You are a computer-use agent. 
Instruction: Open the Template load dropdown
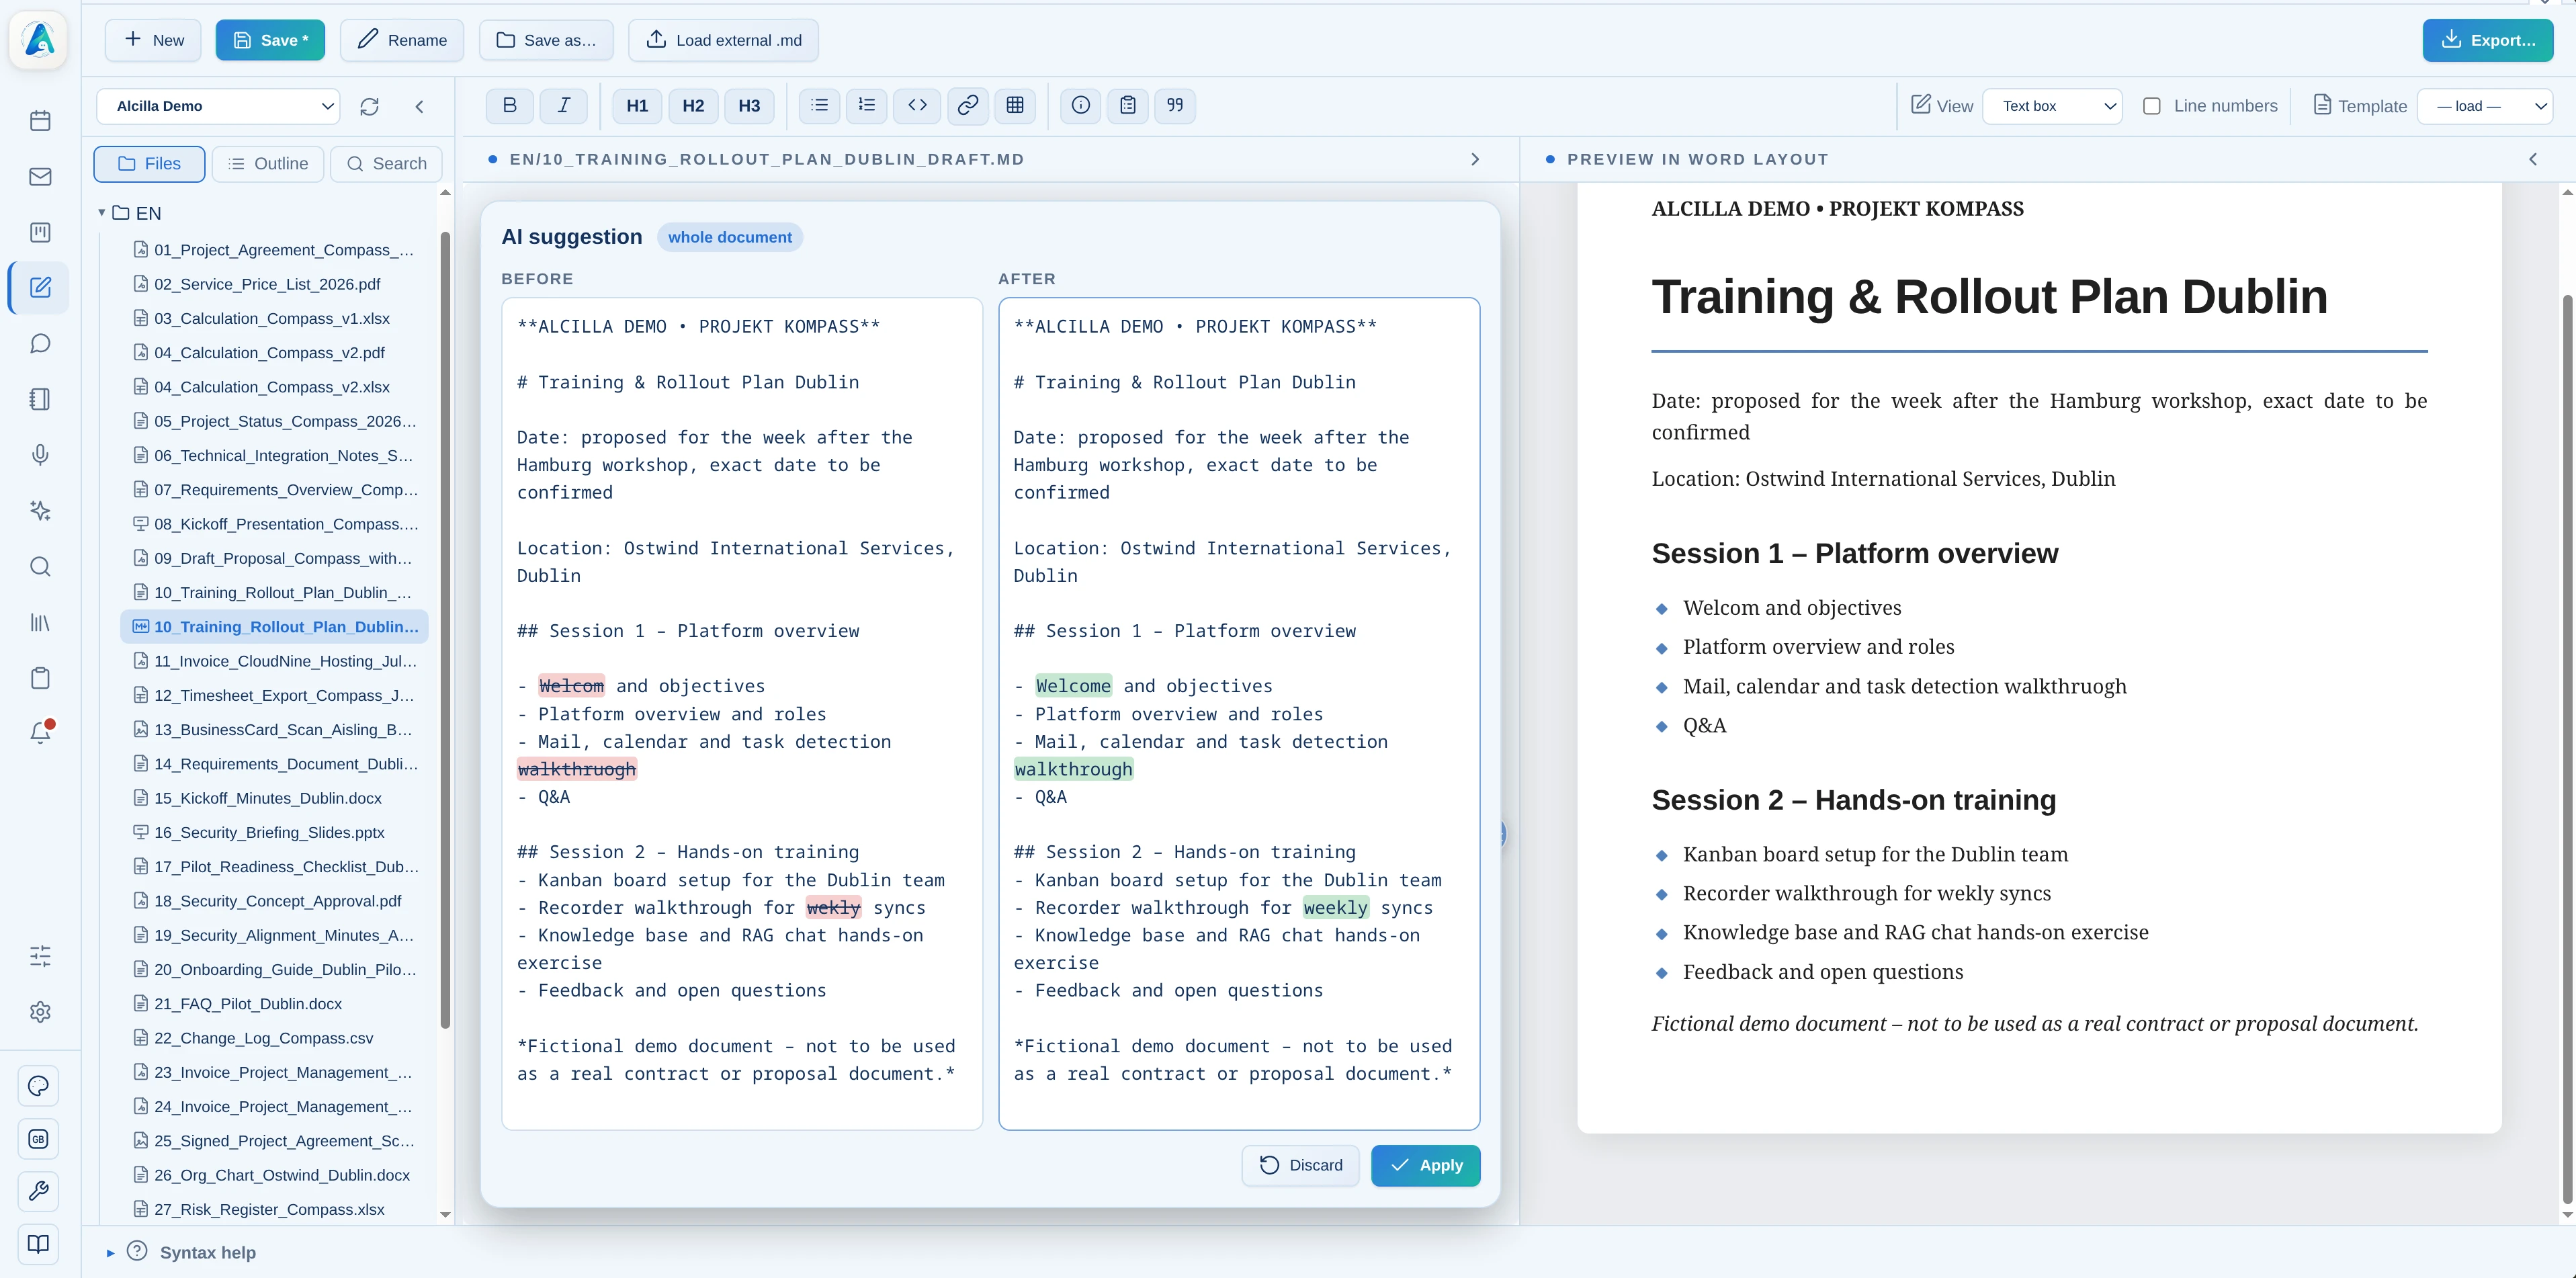click(2485, 106)
